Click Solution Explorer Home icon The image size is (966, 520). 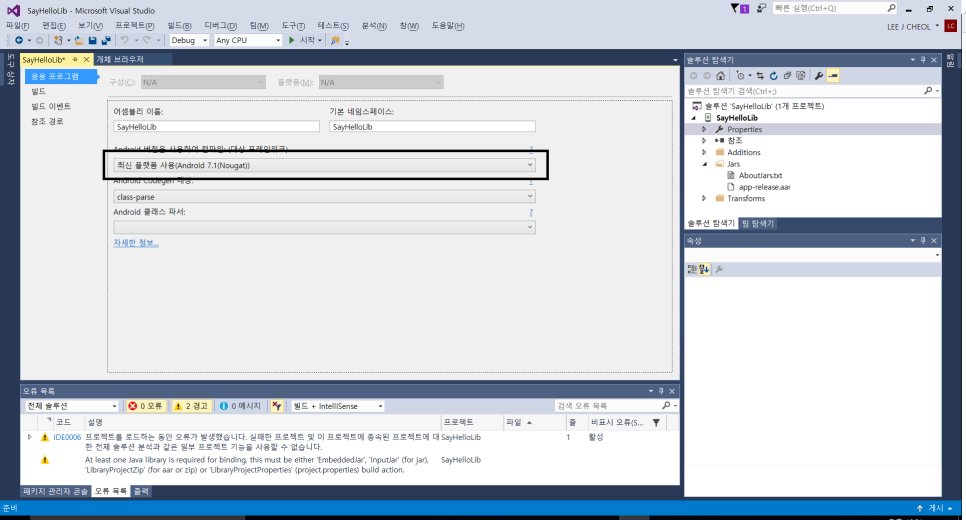pyautogui.click(x=720, y=76)
